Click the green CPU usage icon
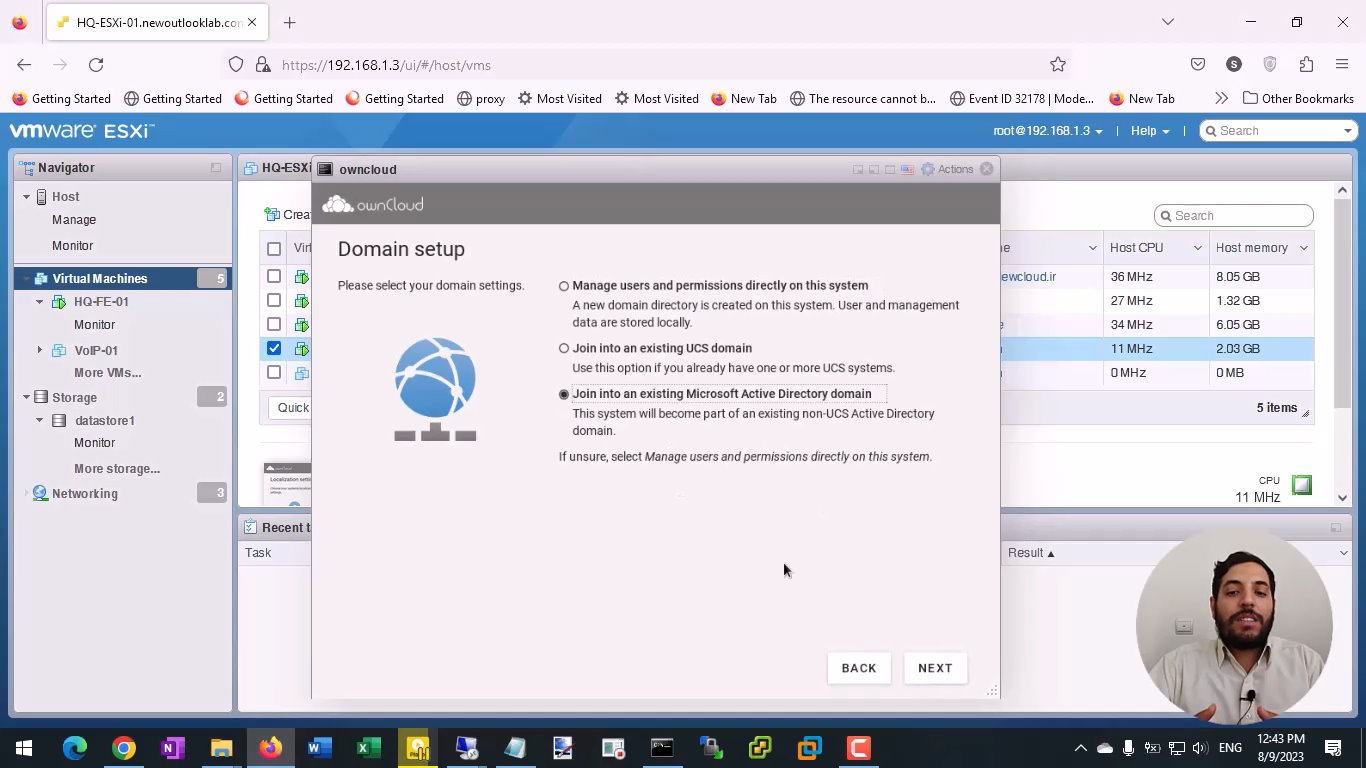Viewport: 1366px width, 768px height. 1301,485
